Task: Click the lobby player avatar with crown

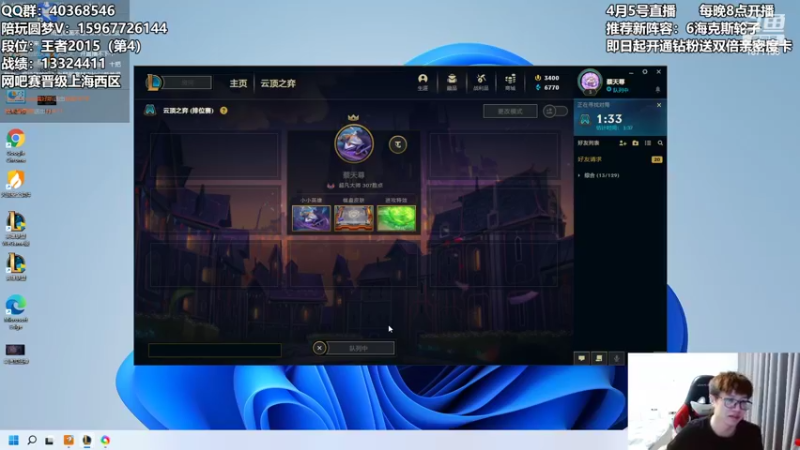Action: pyautogui.click(x=354, y=143)
